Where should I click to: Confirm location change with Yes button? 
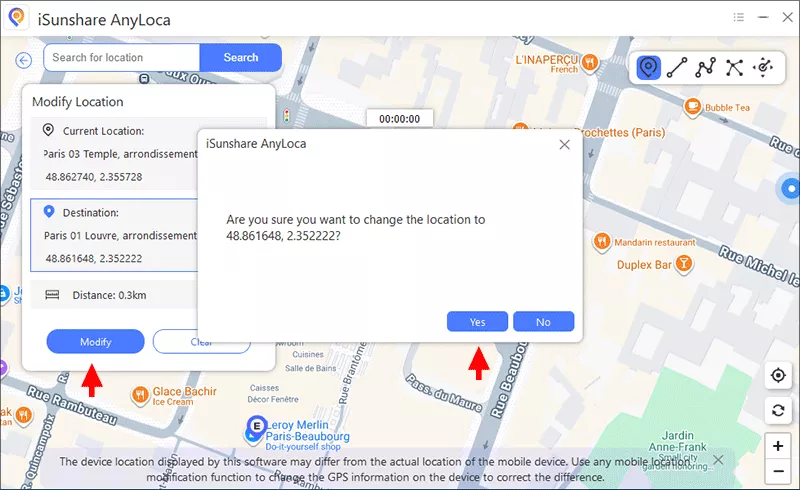[x=477, y=322]
